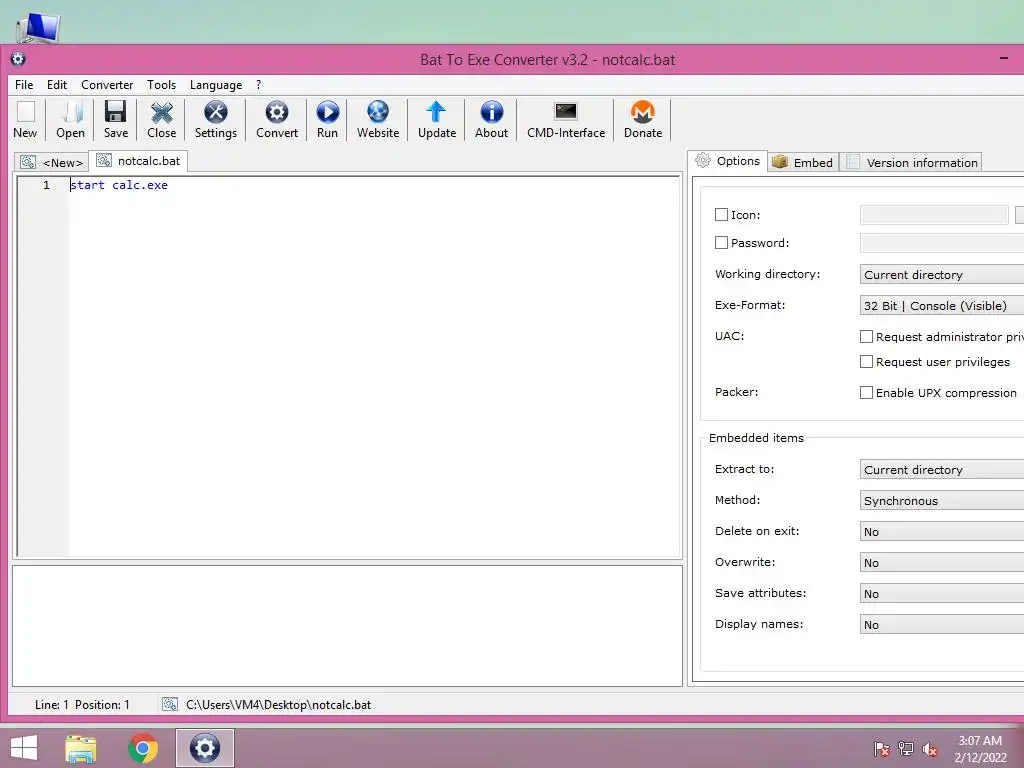The image size is (1024, 768).
Task: Open the Save attributes dropdown
Action: click(x=942, y=594)
